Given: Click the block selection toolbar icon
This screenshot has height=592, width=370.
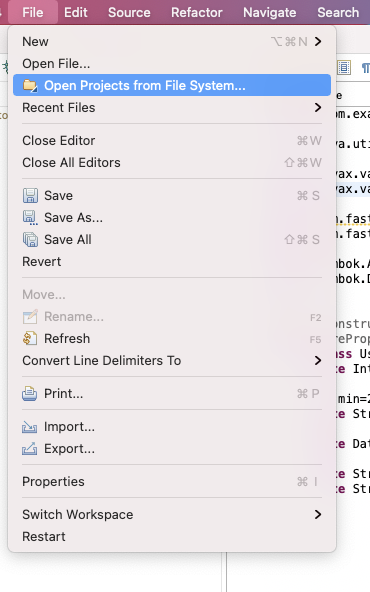Looking at the screenshot, I should point(344,68).
